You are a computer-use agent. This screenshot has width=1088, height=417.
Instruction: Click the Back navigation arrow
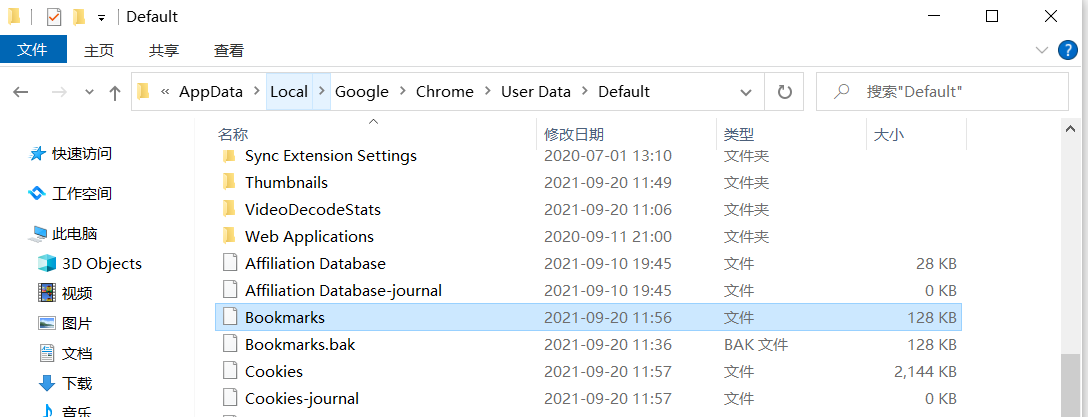click(x=21, y=92)
